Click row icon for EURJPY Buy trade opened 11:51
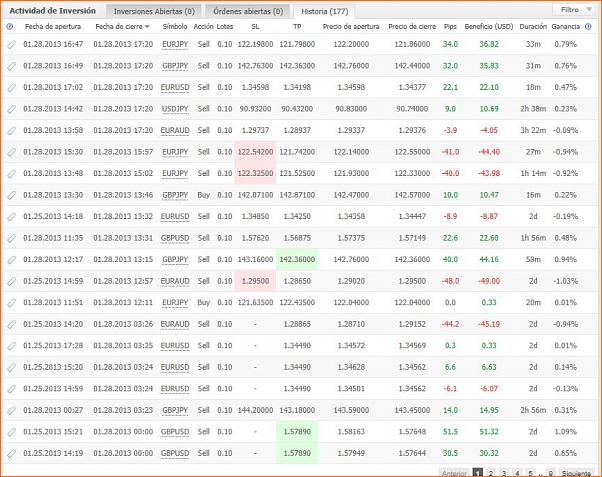The width and height of the screenshot is (602, 477). coord(12,303)
